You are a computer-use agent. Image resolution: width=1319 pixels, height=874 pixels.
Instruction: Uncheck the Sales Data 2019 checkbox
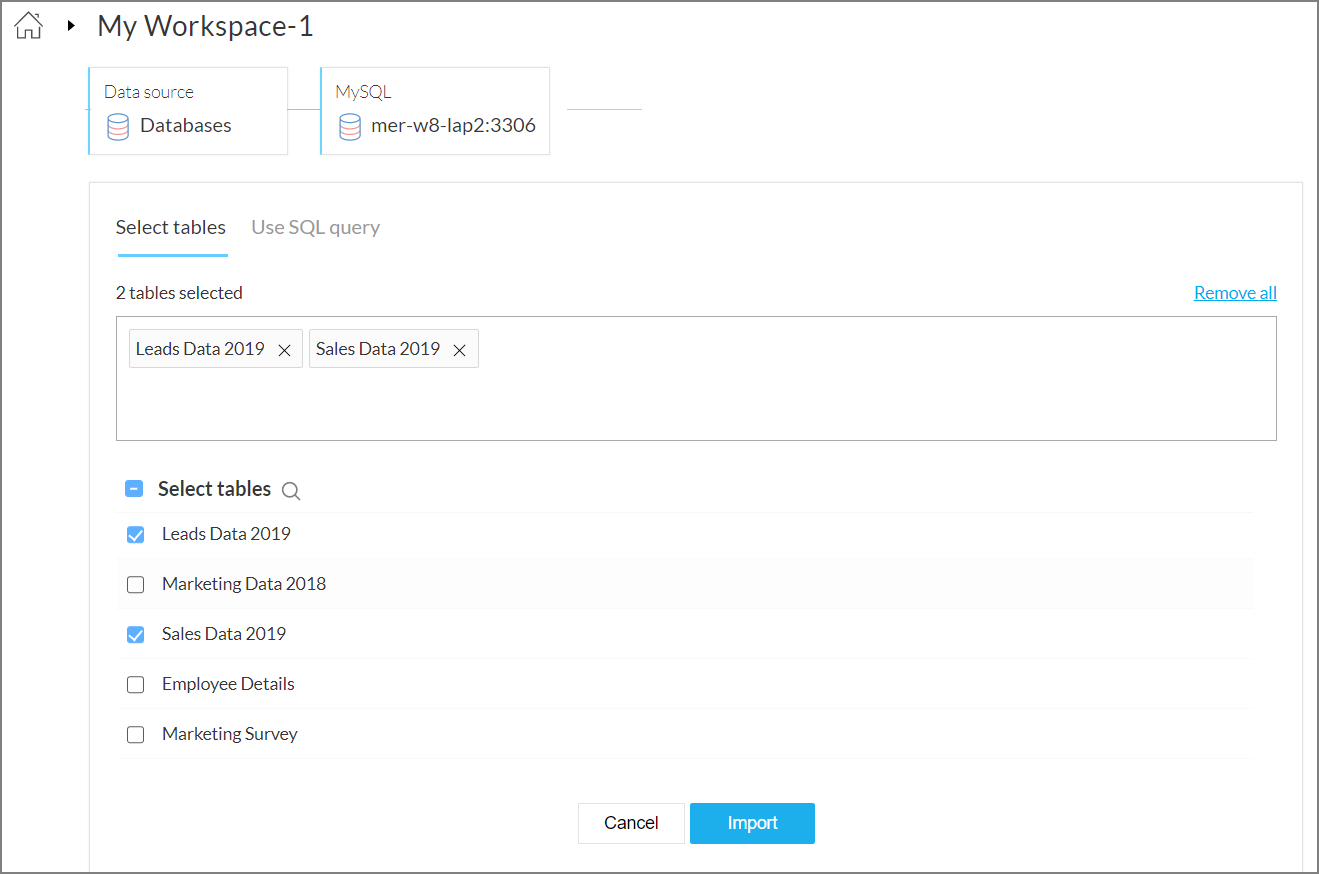(x=136, y=635)
